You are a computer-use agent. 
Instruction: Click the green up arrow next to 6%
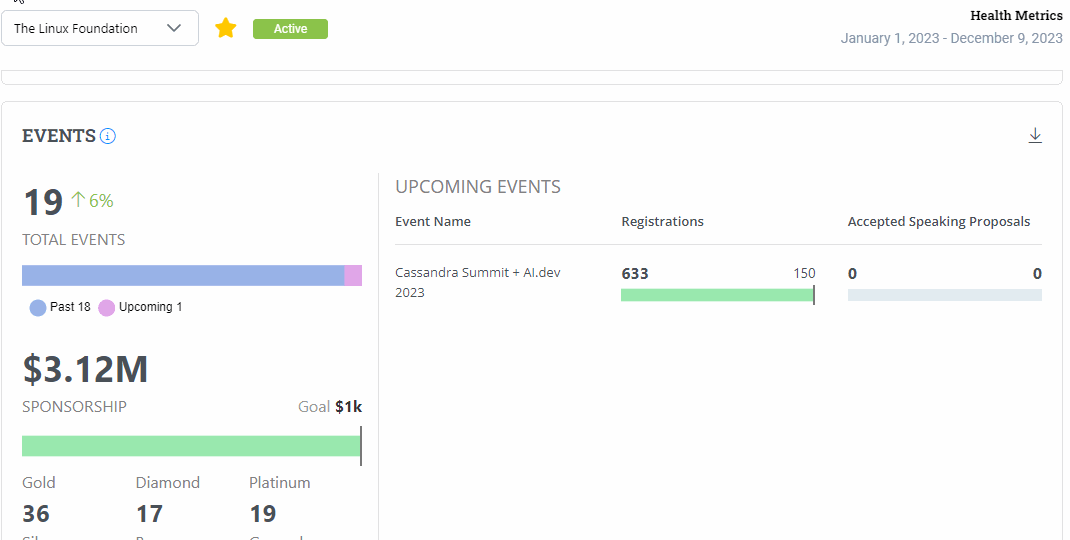(78, 200)
